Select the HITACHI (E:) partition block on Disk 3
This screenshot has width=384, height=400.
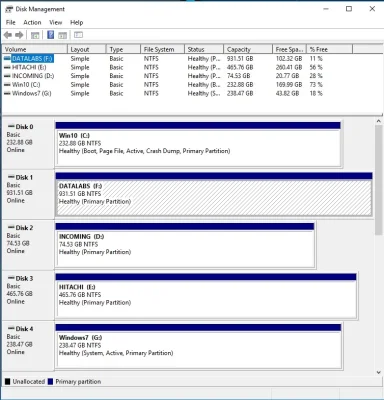click(206, 296)
